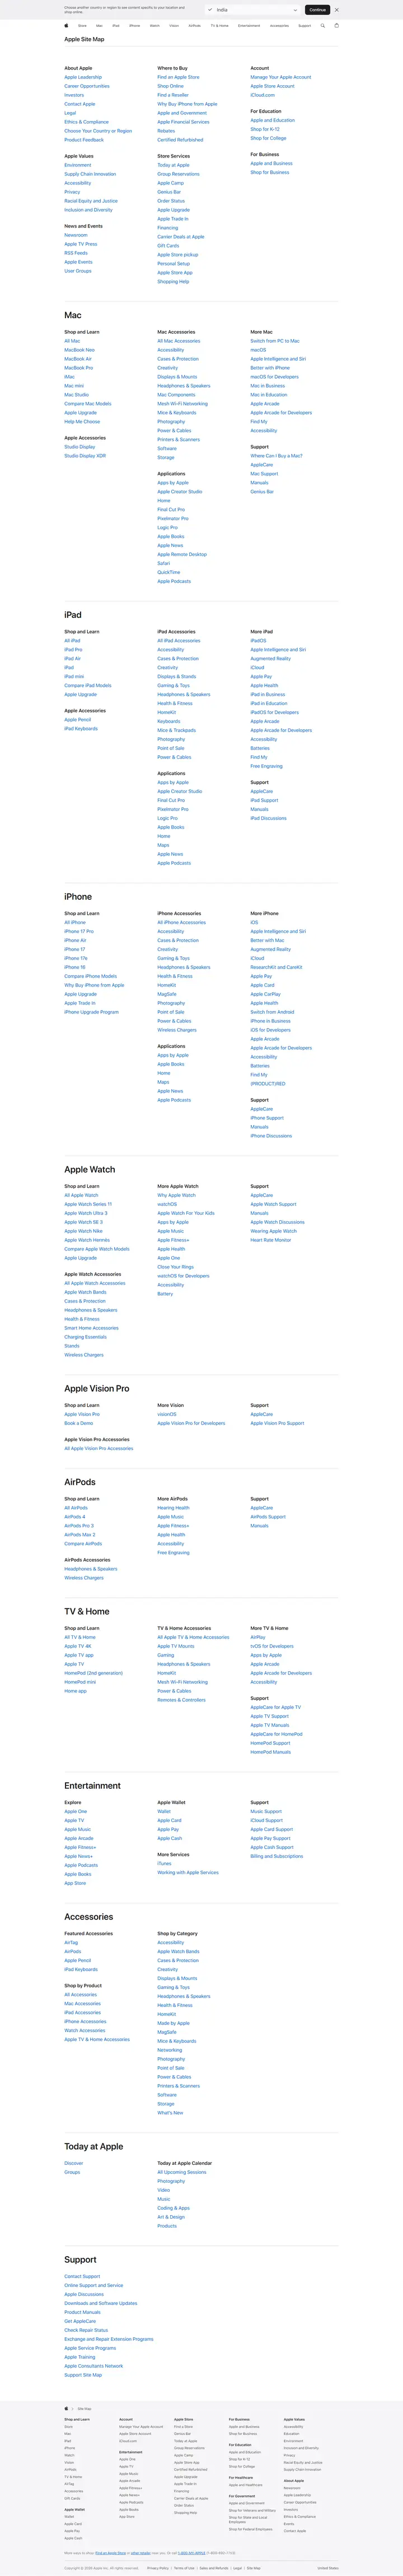The width and height of the screenshot is (403, 2576).
Task: Open Switch from PC to Mac link
Action: [x=275, y=341]
